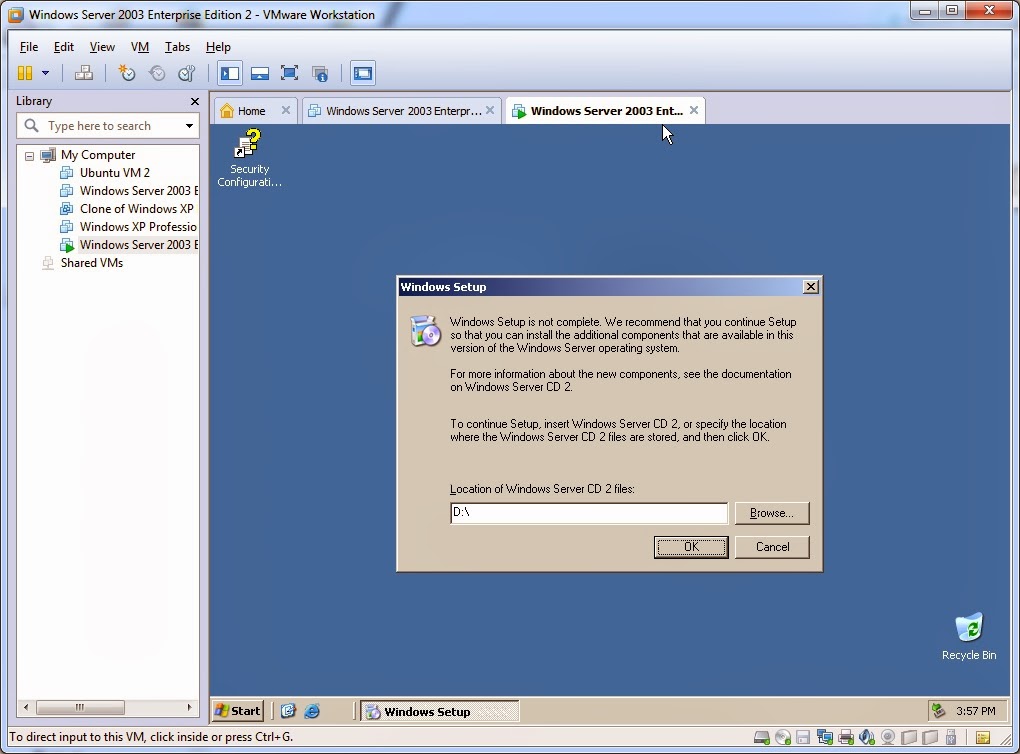
Task: Open the File menu
Action: click(x=29, y=47)
